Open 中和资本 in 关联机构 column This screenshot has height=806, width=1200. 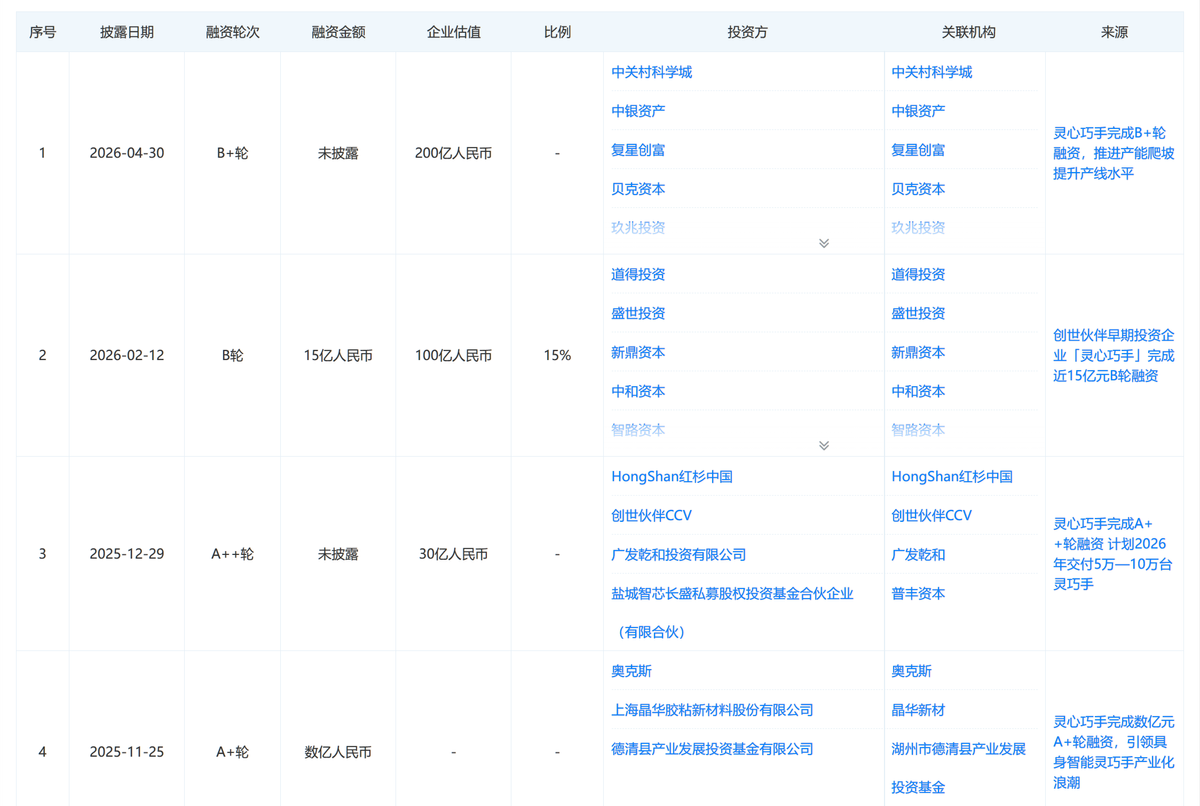point(918,391)
